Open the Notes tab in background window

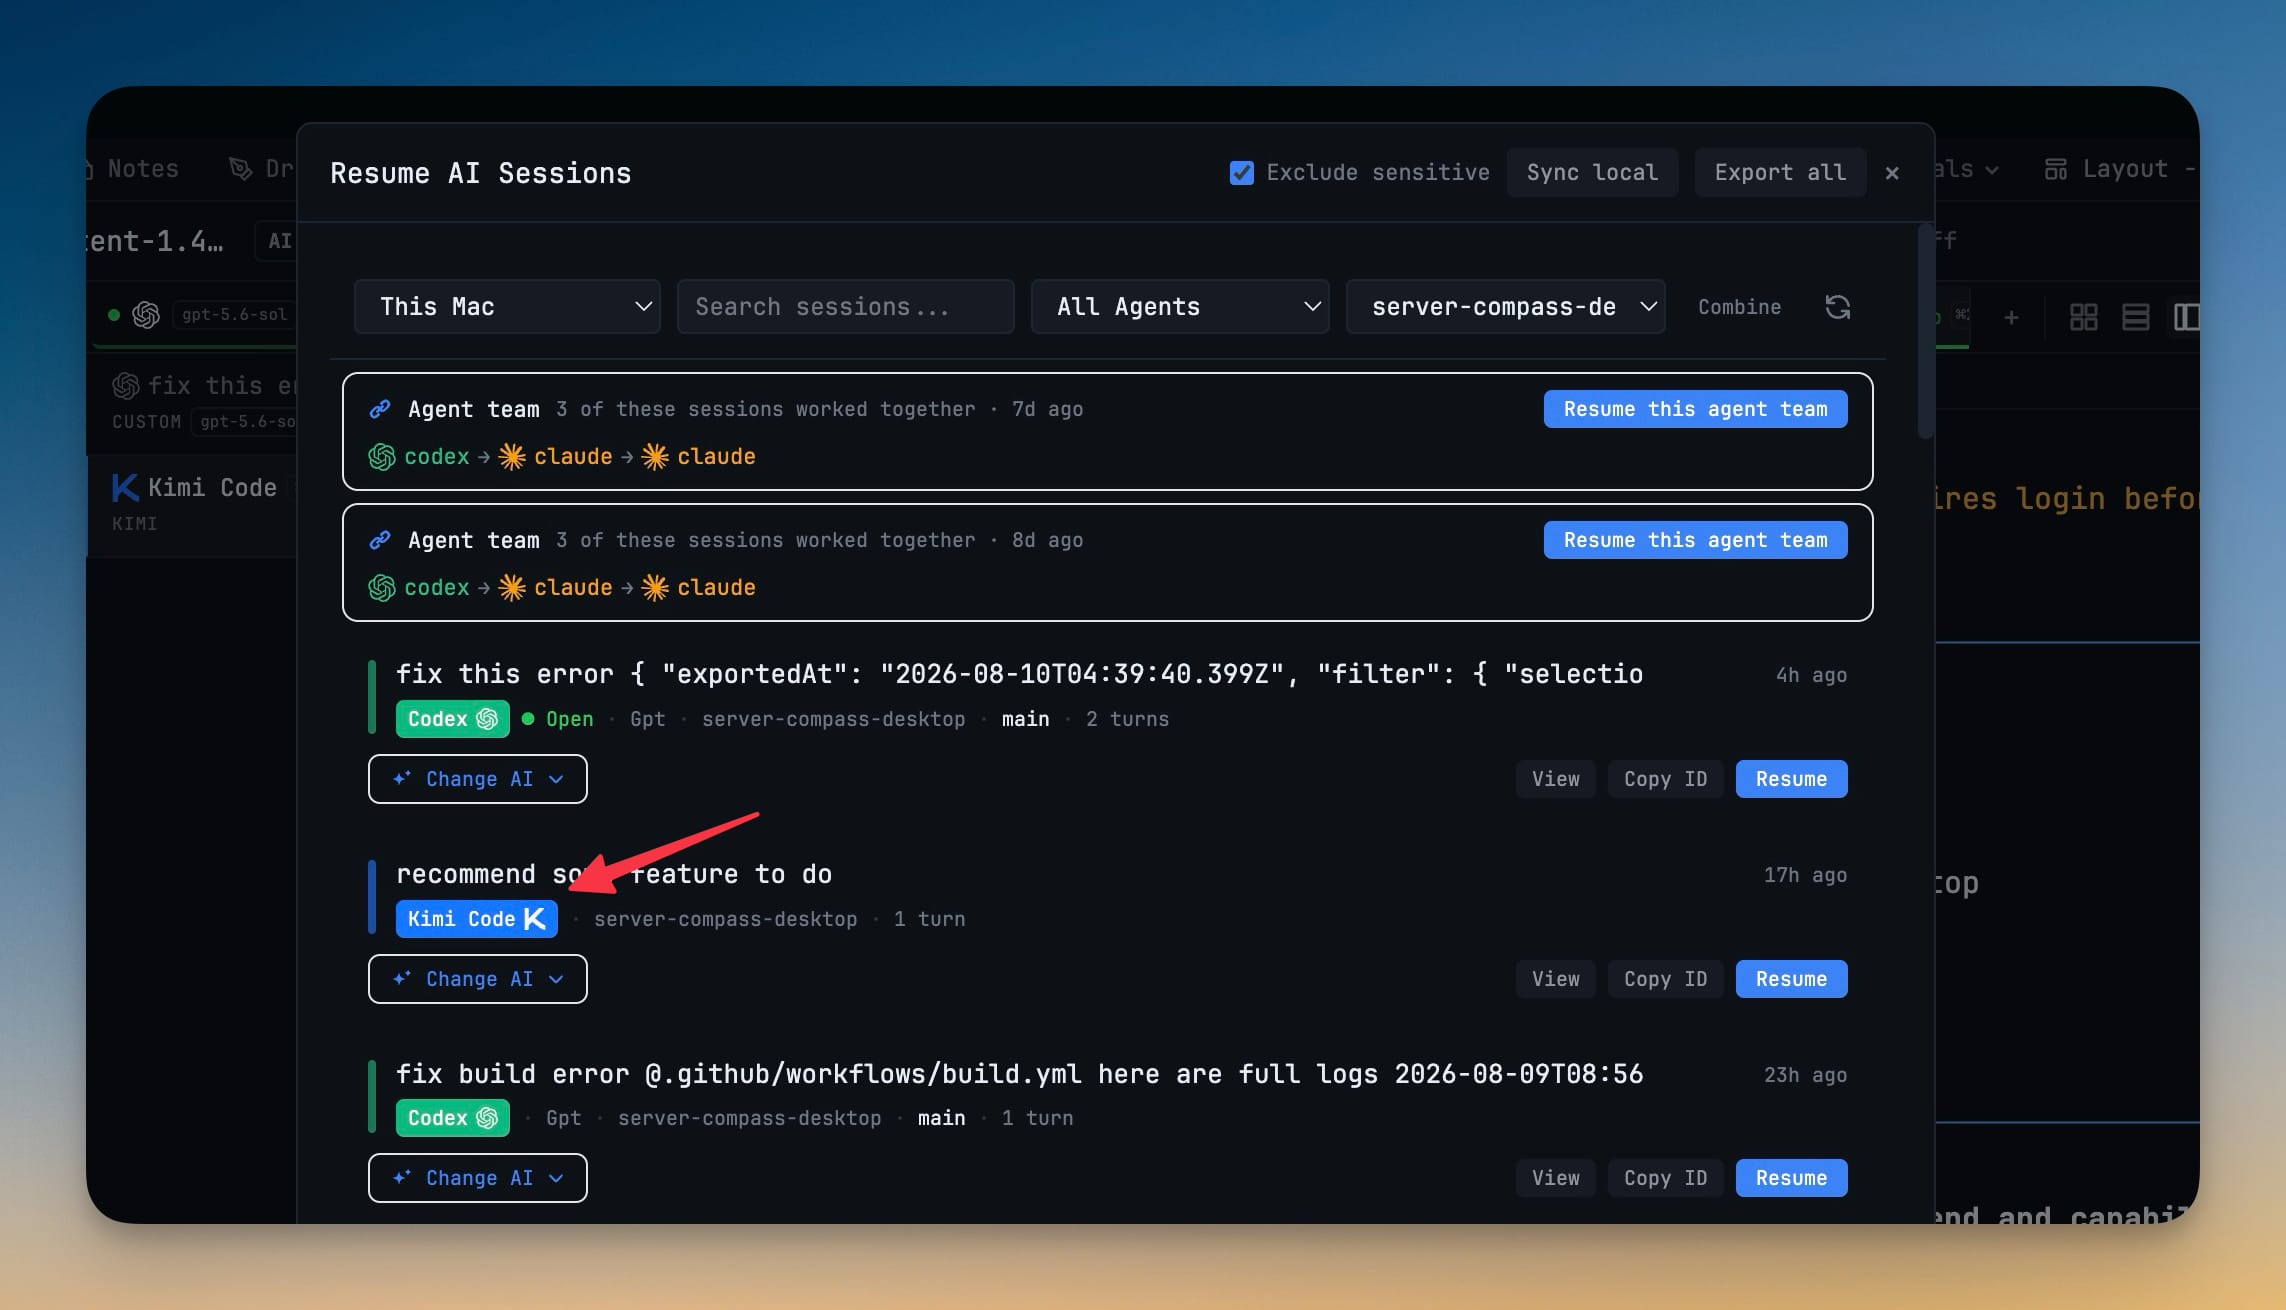[134, 169]
